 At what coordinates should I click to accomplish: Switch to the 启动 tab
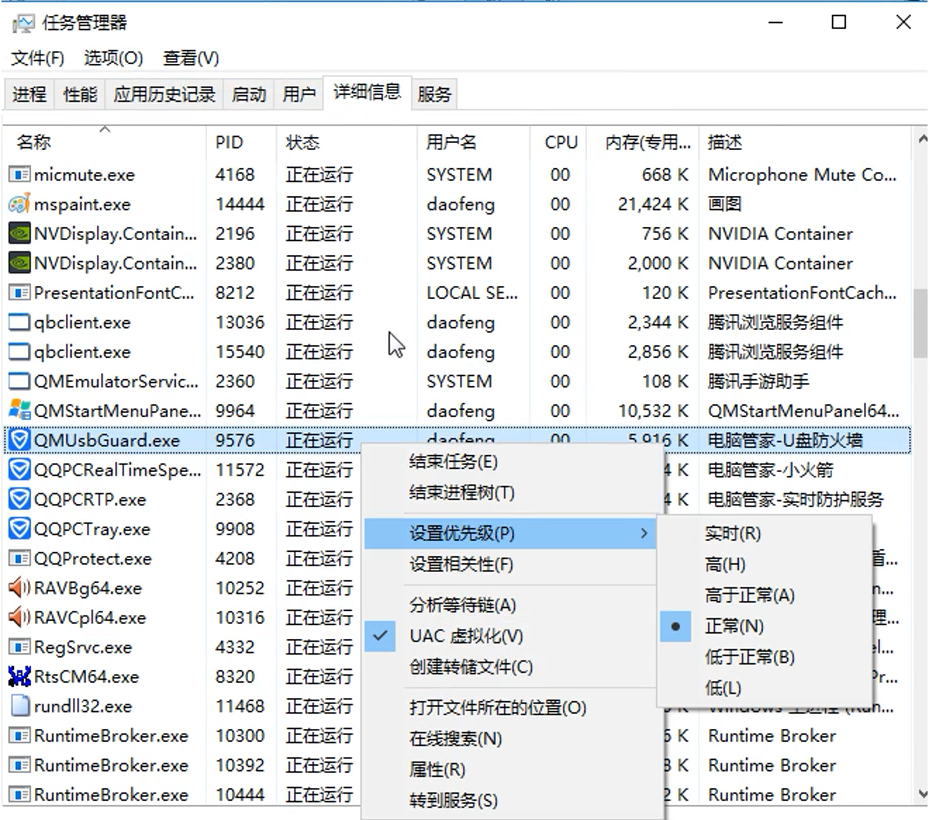[x=248, y=94]
